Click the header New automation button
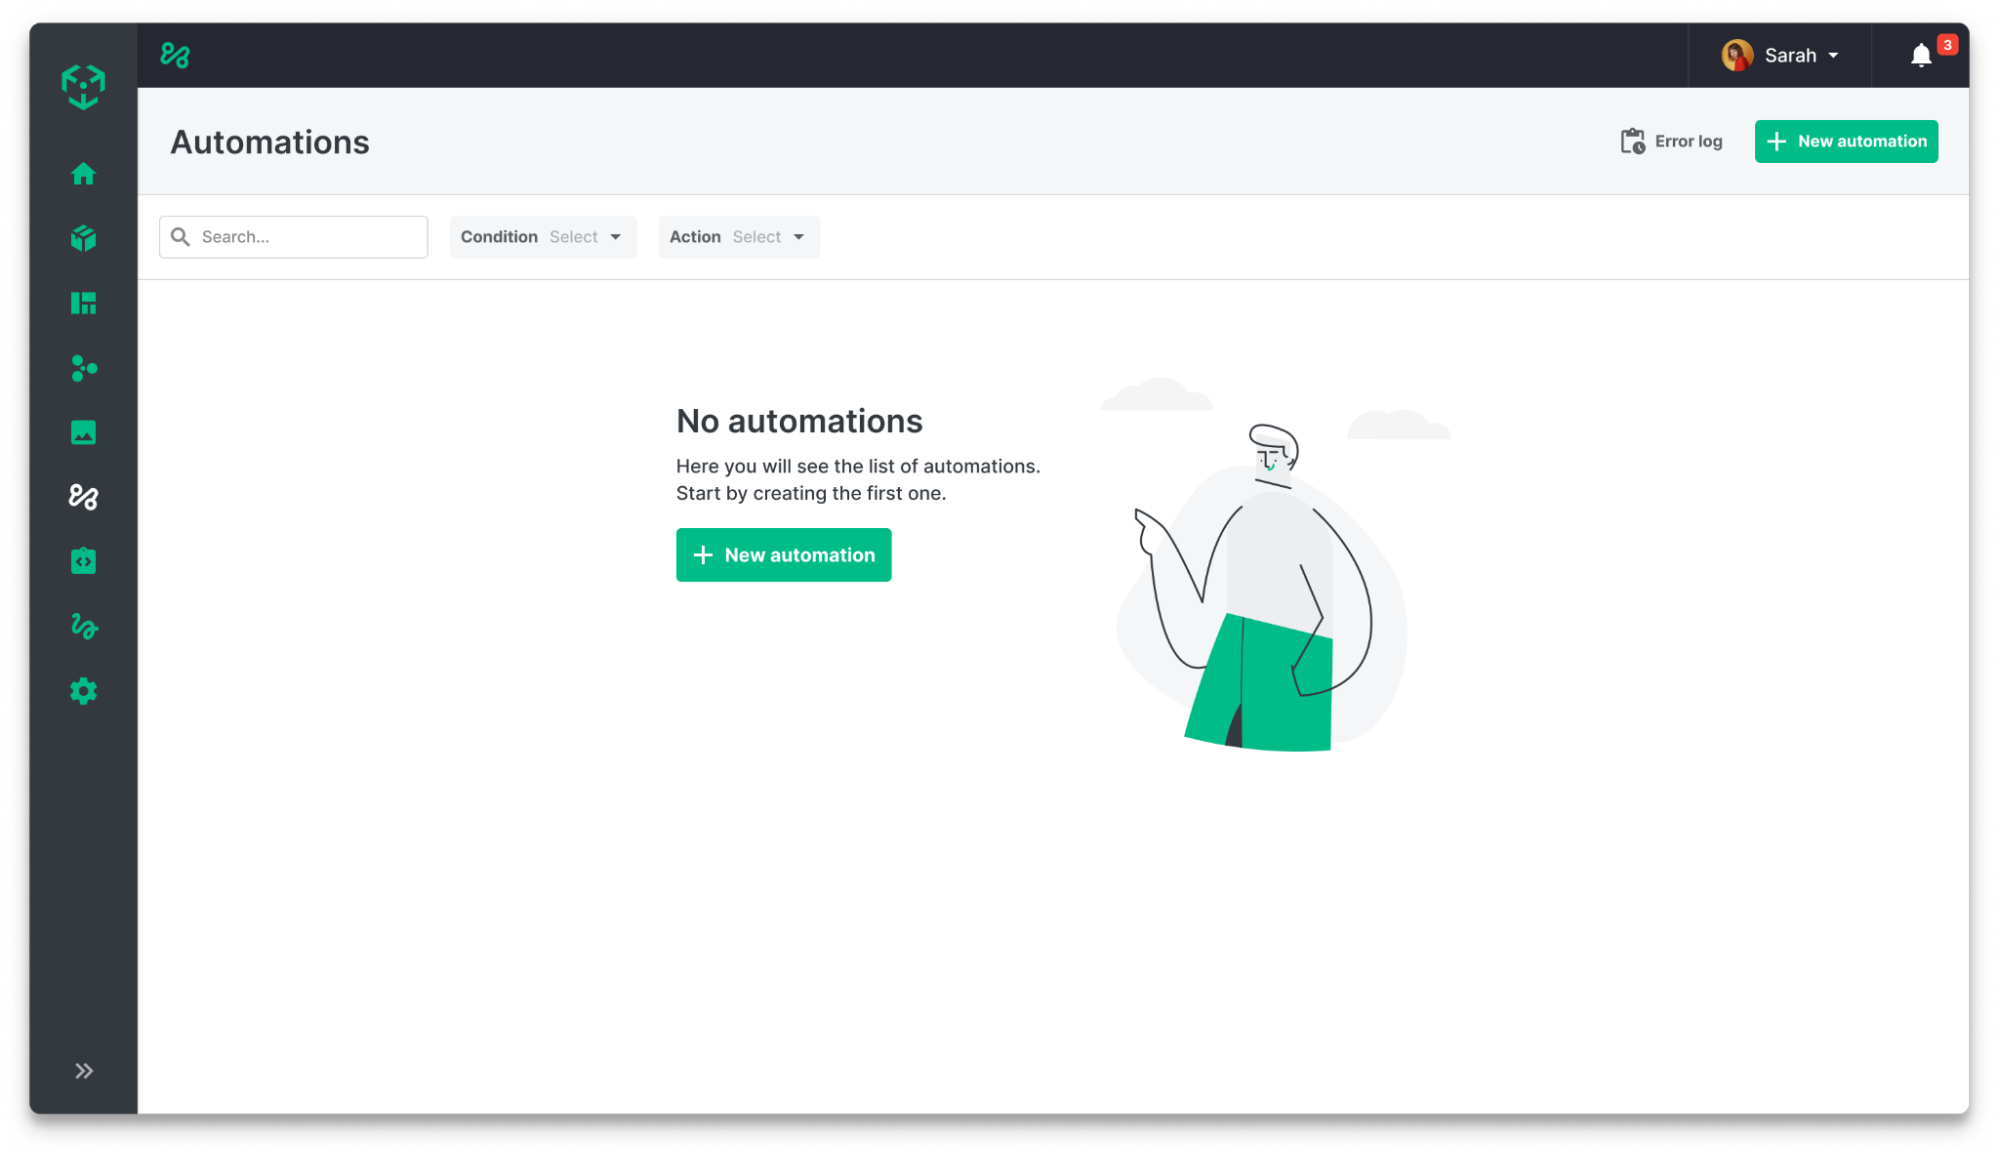 1846,141
